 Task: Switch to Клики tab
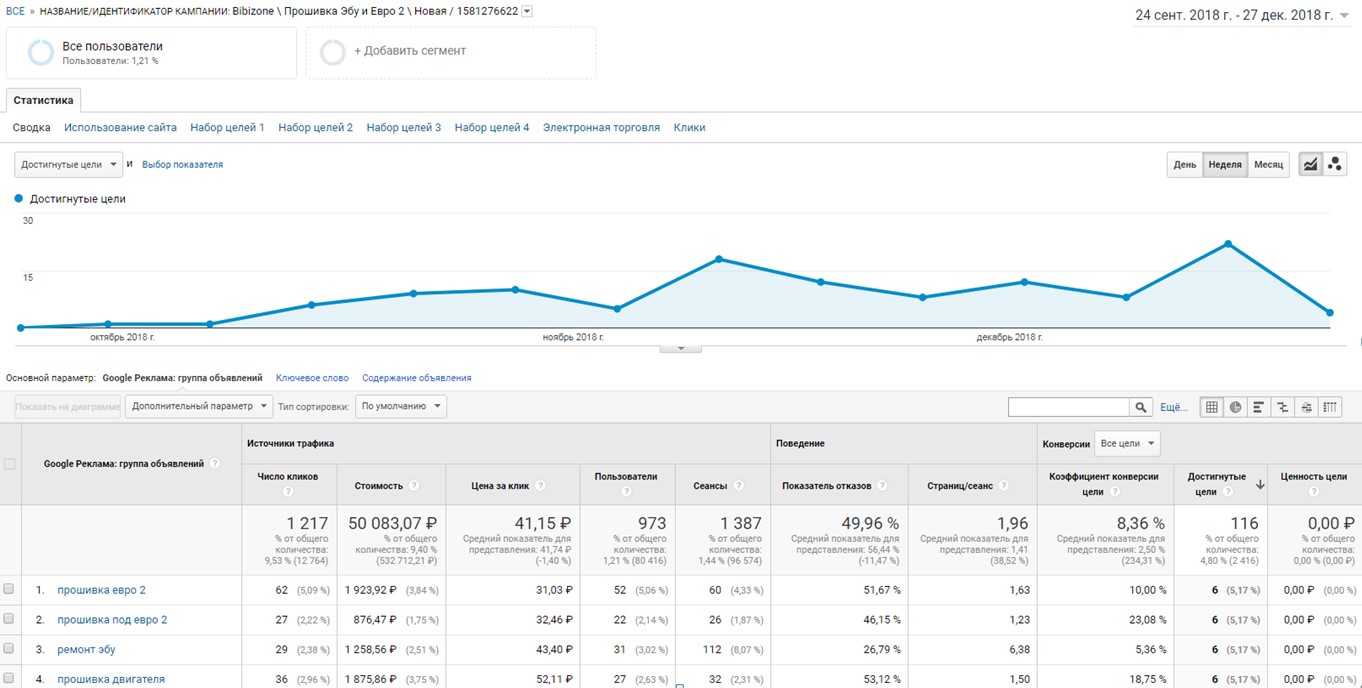click(x=689, y=127)
